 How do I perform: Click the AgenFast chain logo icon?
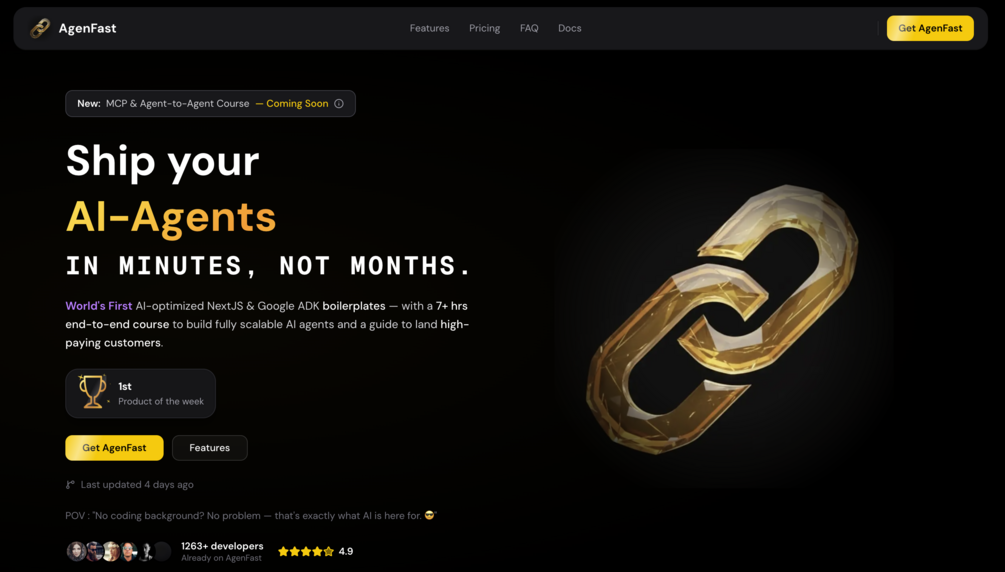(40, 28)
